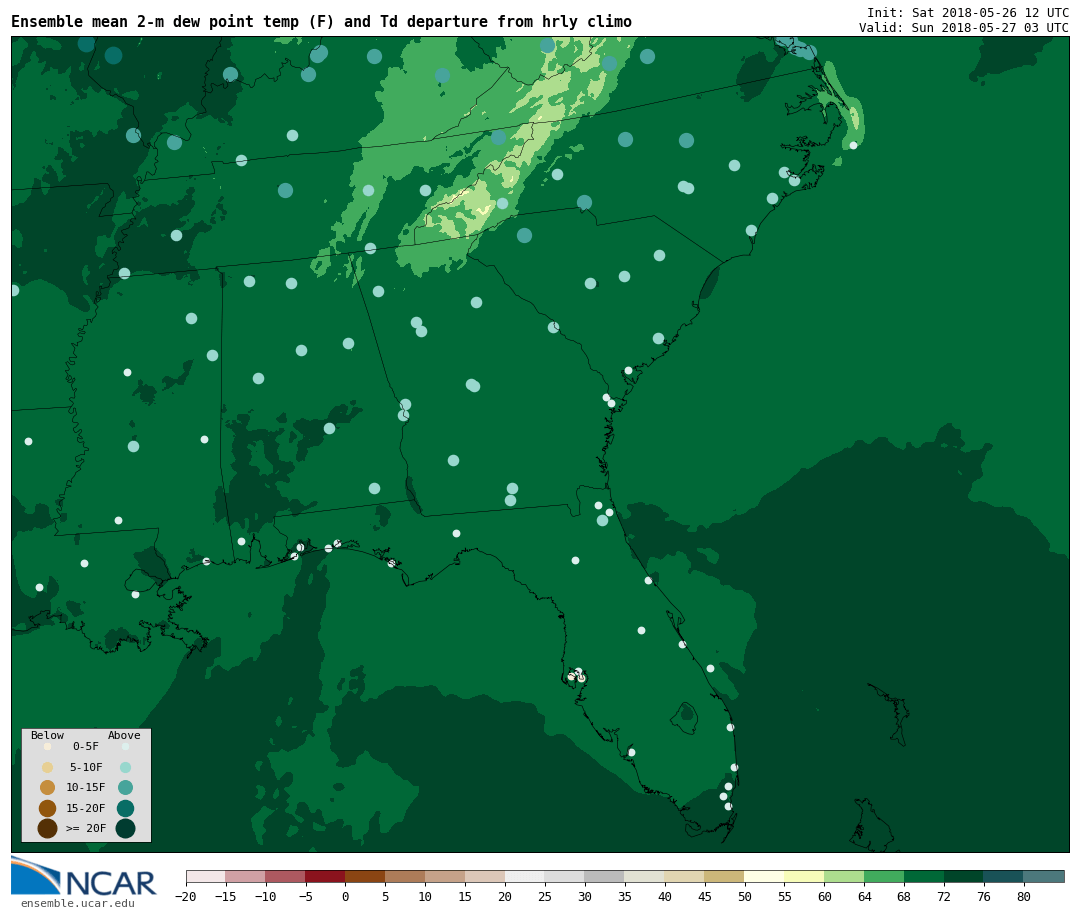Click the colorbar segment between 30 and 35

(605, 876)
